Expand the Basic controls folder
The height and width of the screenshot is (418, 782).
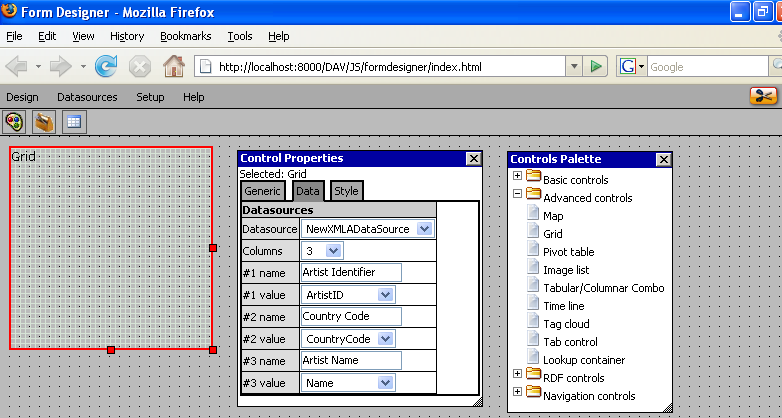tap(517, 180)
